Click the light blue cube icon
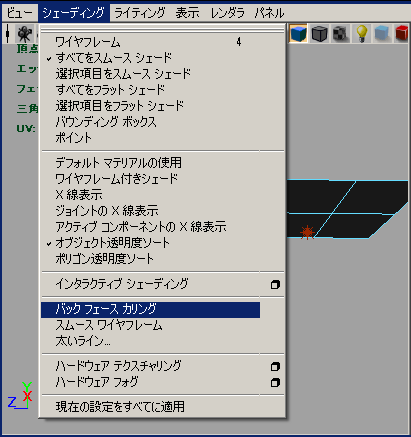 click(382, 33)
